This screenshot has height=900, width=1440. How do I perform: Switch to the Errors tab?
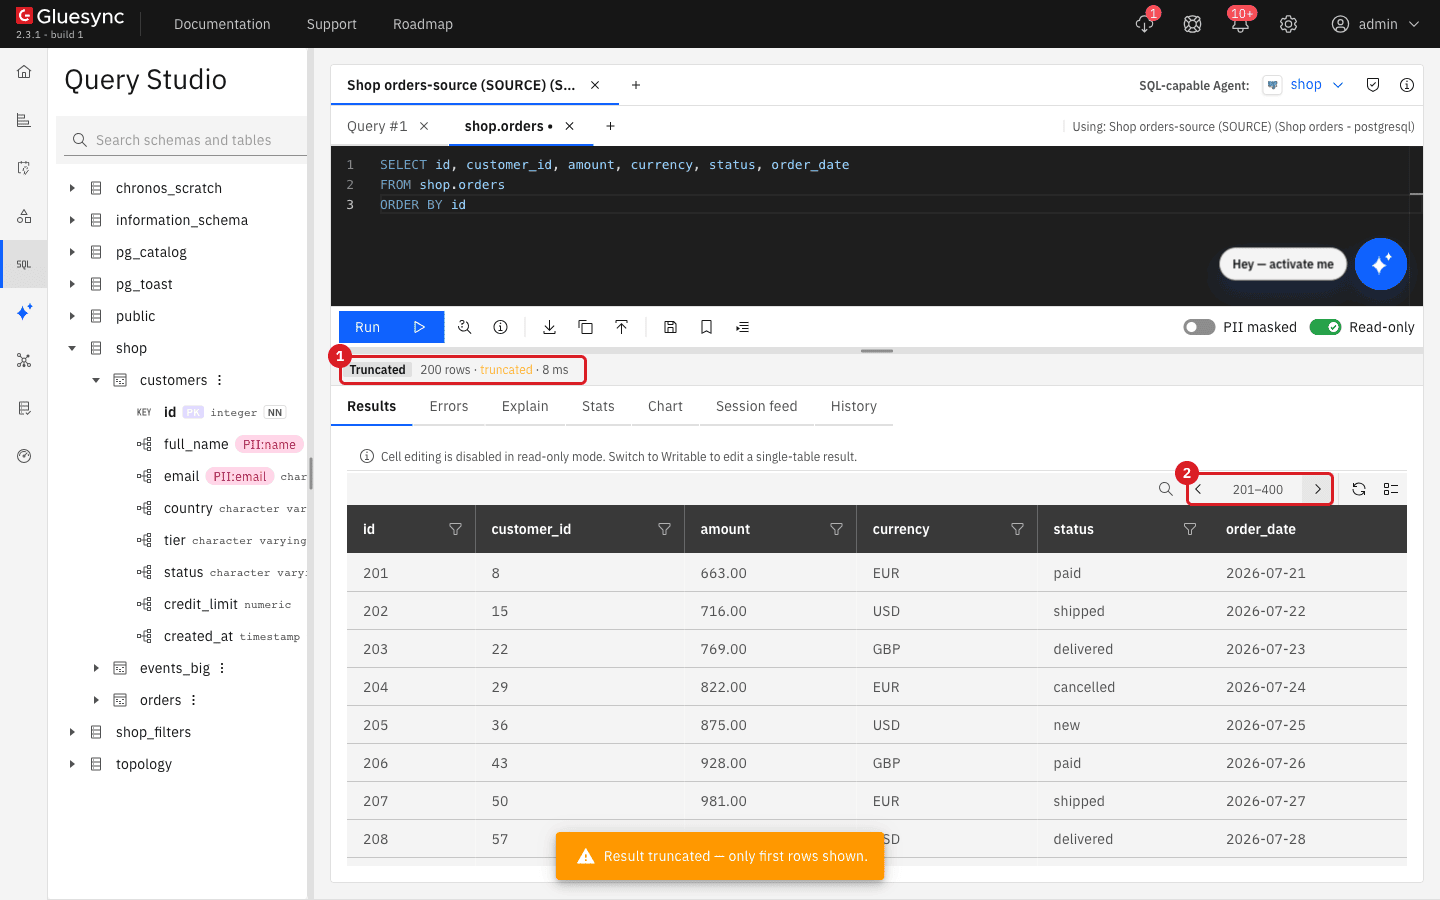pos(449,406)
